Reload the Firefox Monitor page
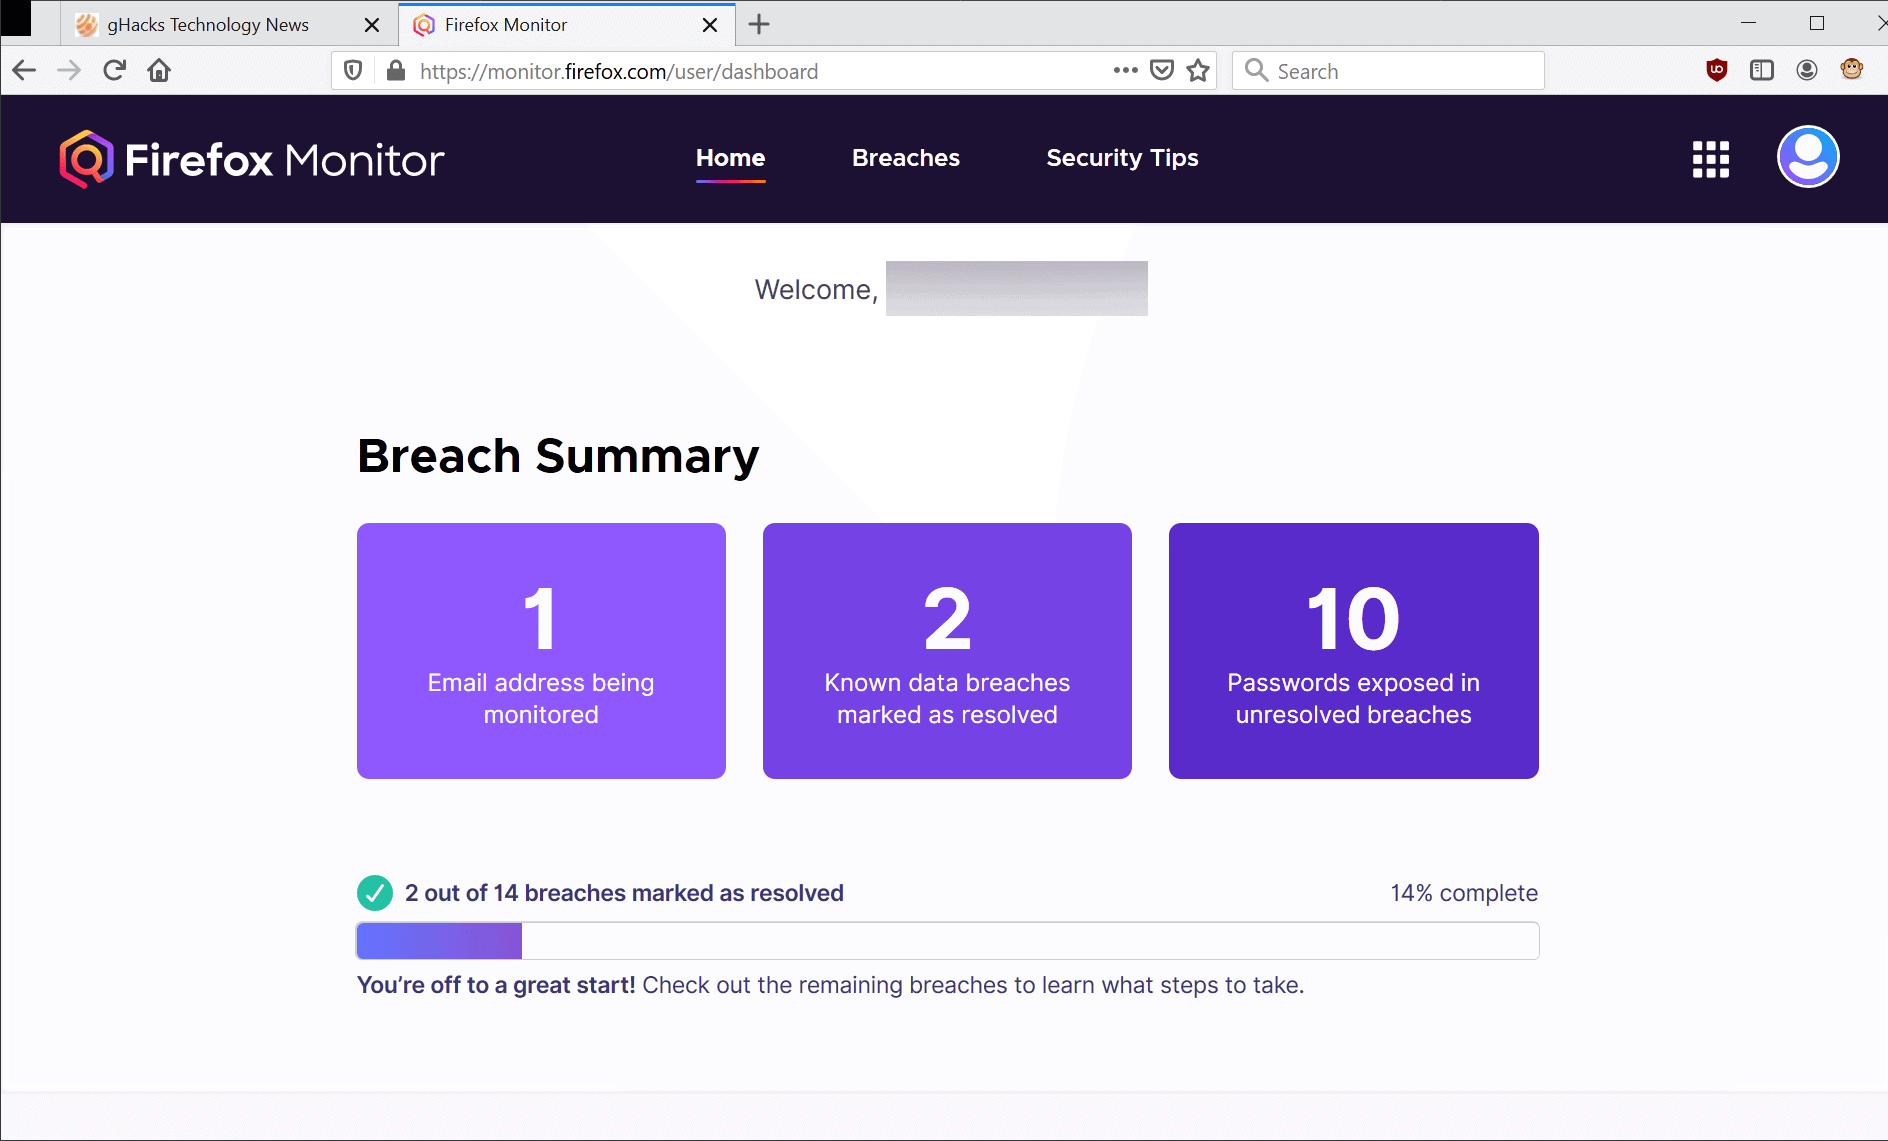The width and height of the screenshot is (1888, 1141). tap(114, 70)
